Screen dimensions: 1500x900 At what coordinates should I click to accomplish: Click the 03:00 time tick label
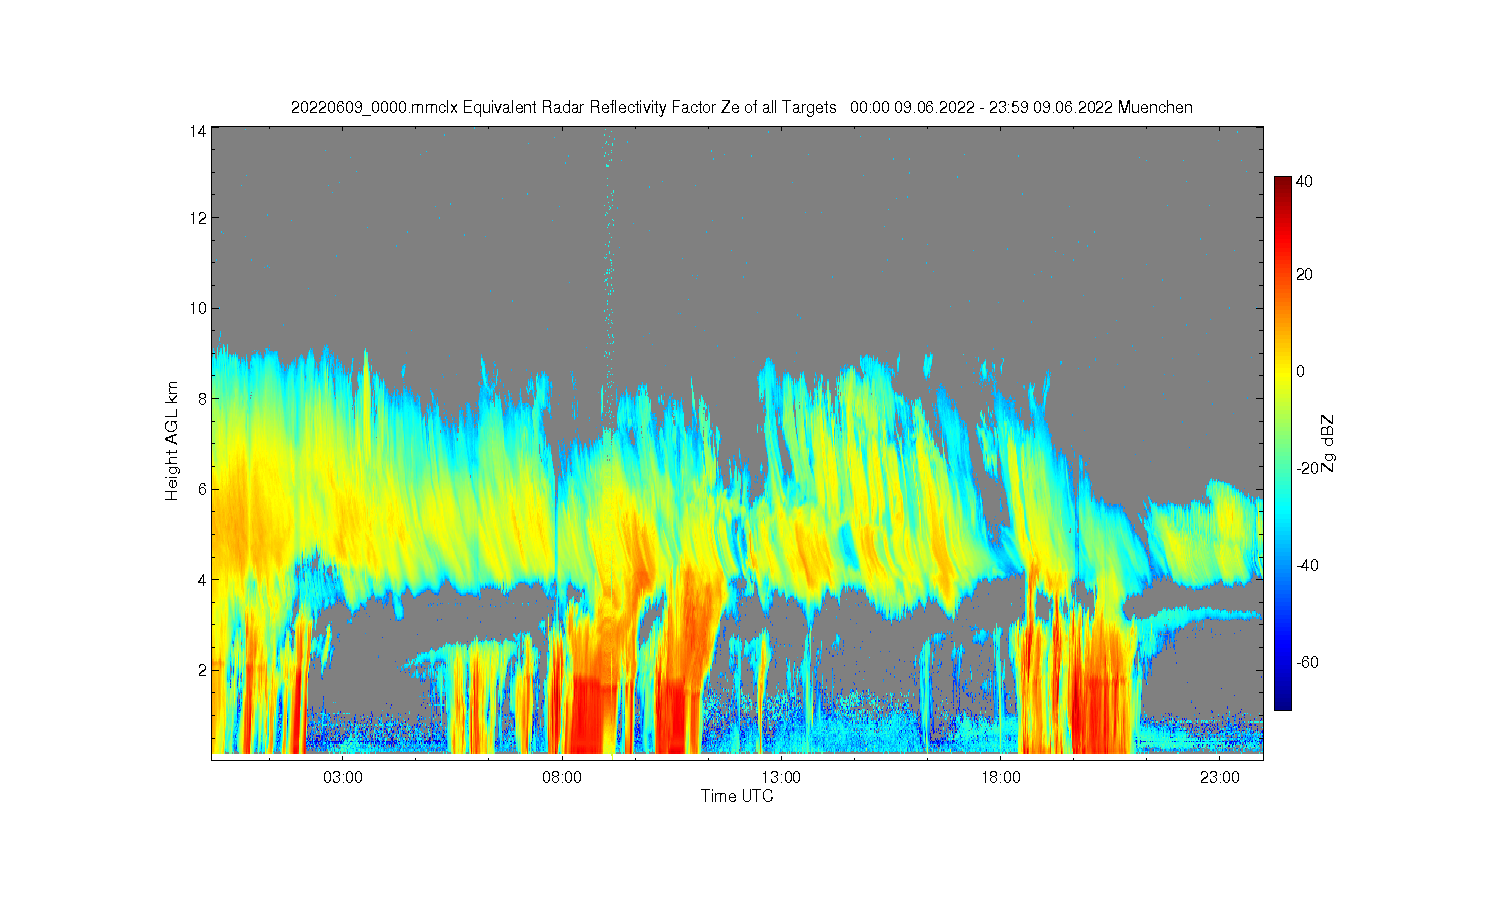click(x=343, y=777)
